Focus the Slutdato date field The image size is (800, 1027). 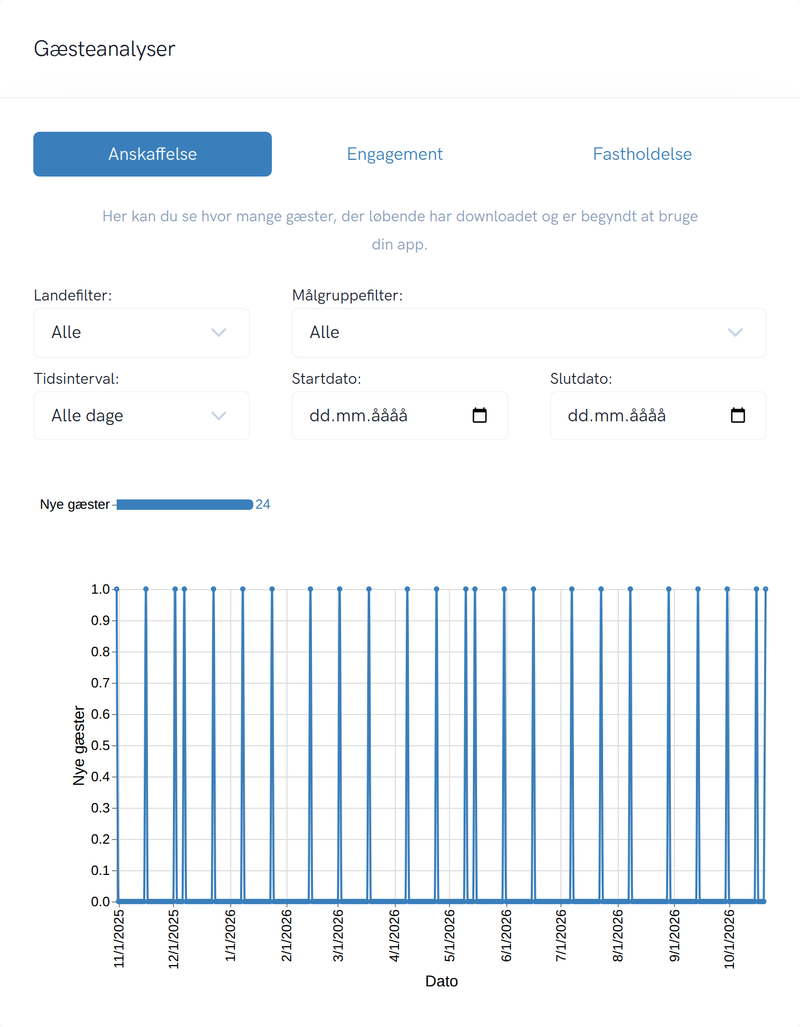click(x=658, y=415)
